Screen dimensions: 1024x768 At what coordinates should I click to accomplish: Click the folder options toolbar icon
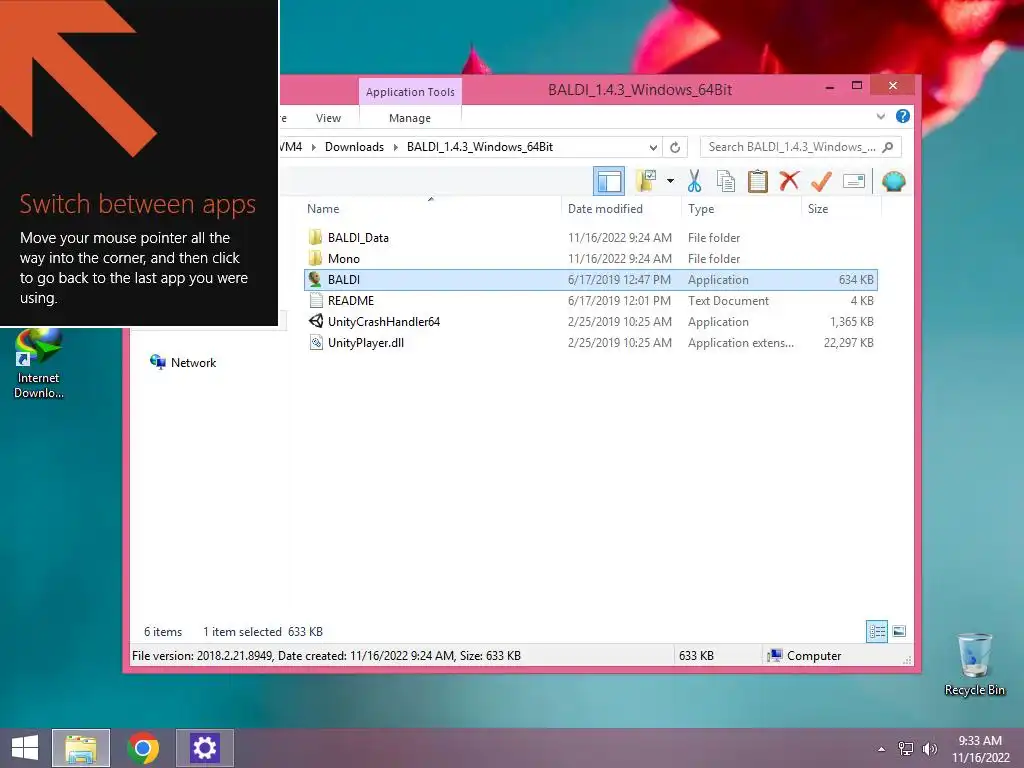(x=647, y=181)
